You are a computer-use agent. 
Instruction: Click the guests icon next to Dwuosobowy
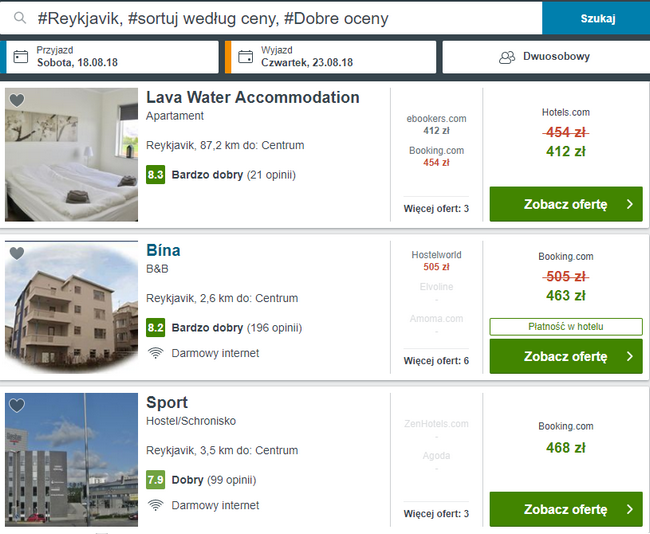tap(507, 57)
